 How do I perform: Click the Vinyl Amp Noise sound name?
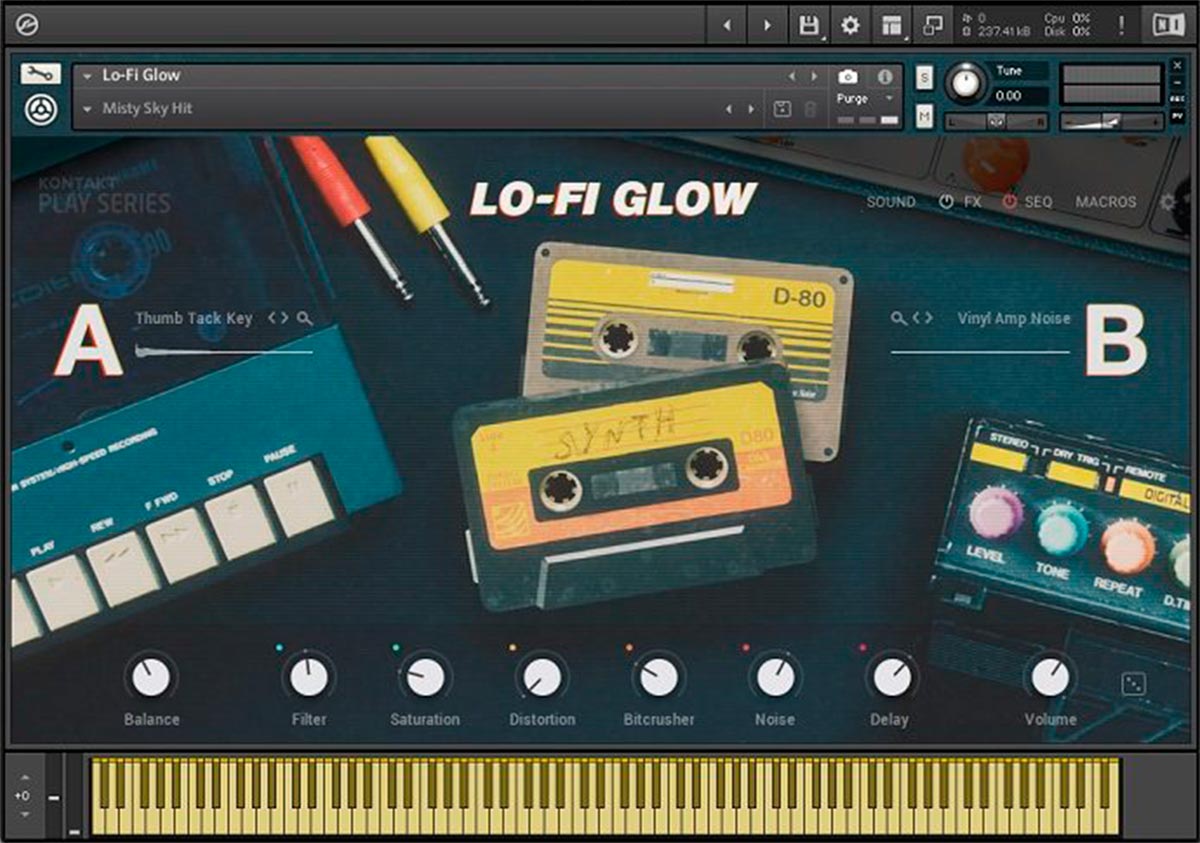tap(1014, 318)
